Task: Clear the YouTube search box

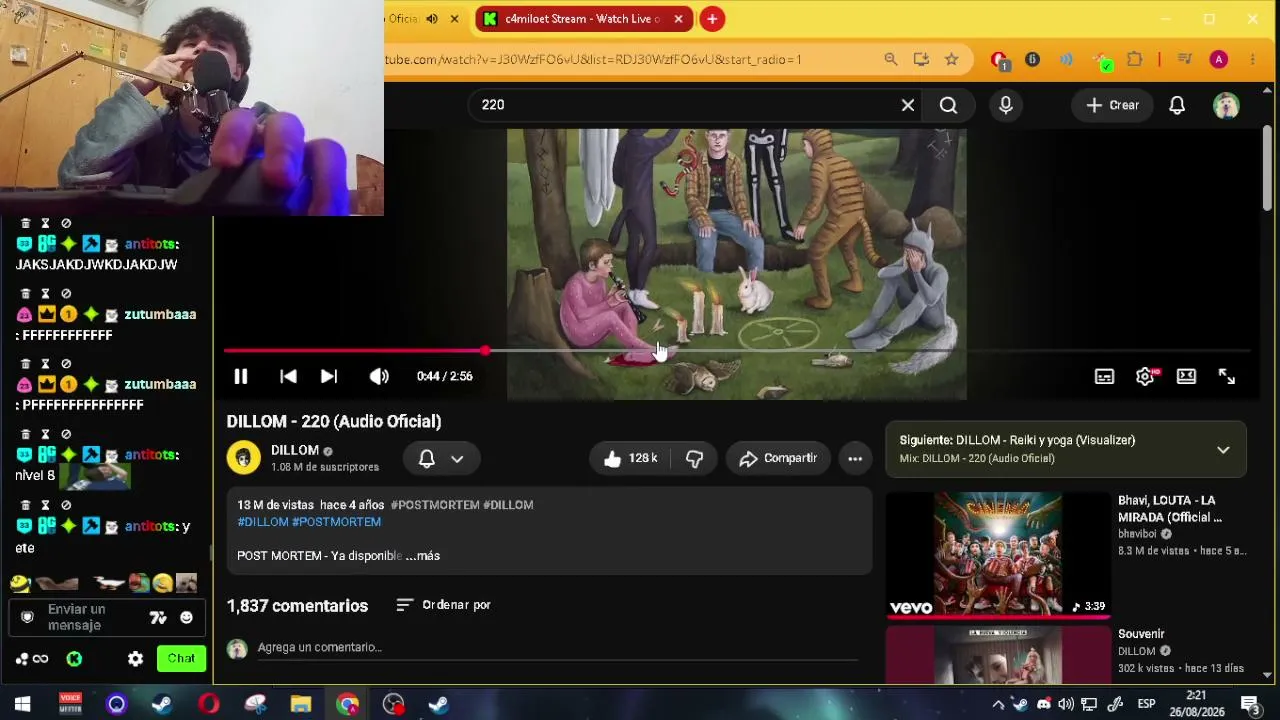Action: point(908,105)
